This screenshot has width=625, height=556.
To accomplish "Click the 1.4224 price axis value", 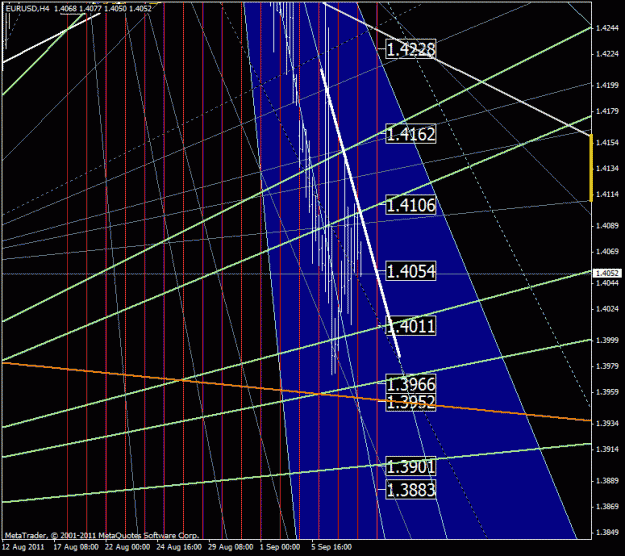I will [x=607, y=54].
